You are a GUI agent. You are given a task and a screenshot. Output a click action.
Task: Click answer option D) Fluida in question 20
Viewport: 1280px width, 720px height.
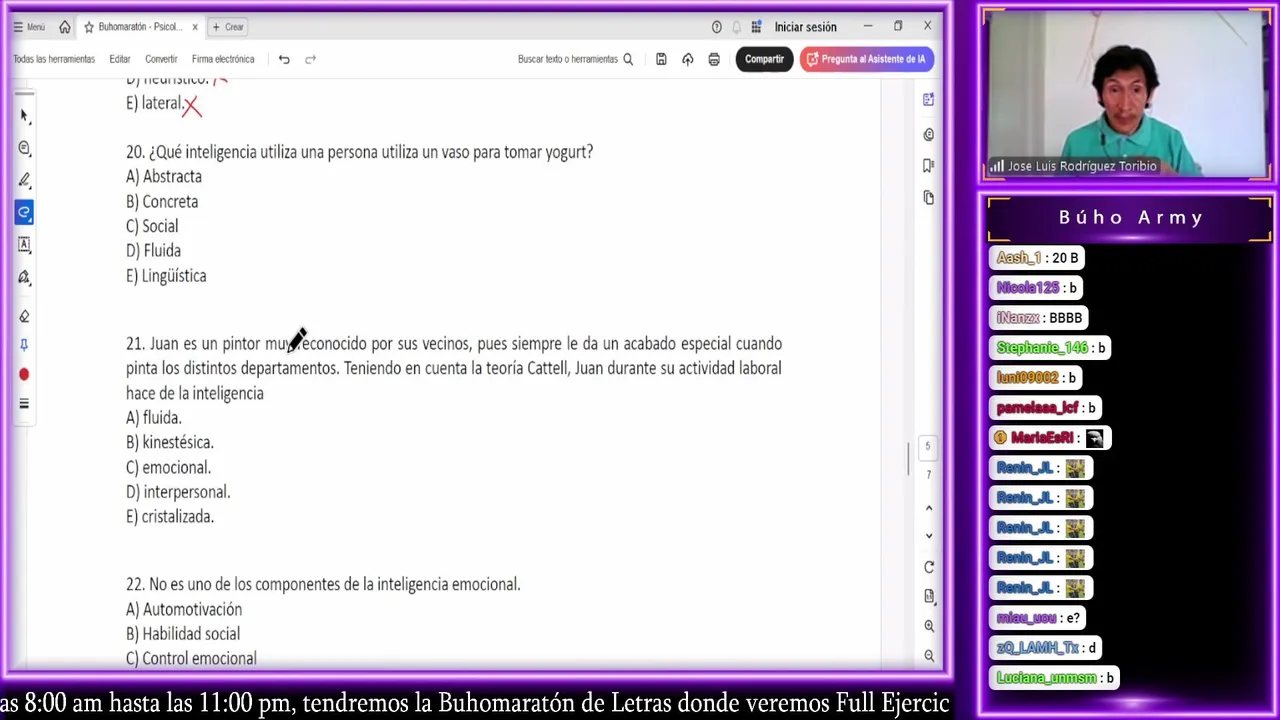coord(153,250)
